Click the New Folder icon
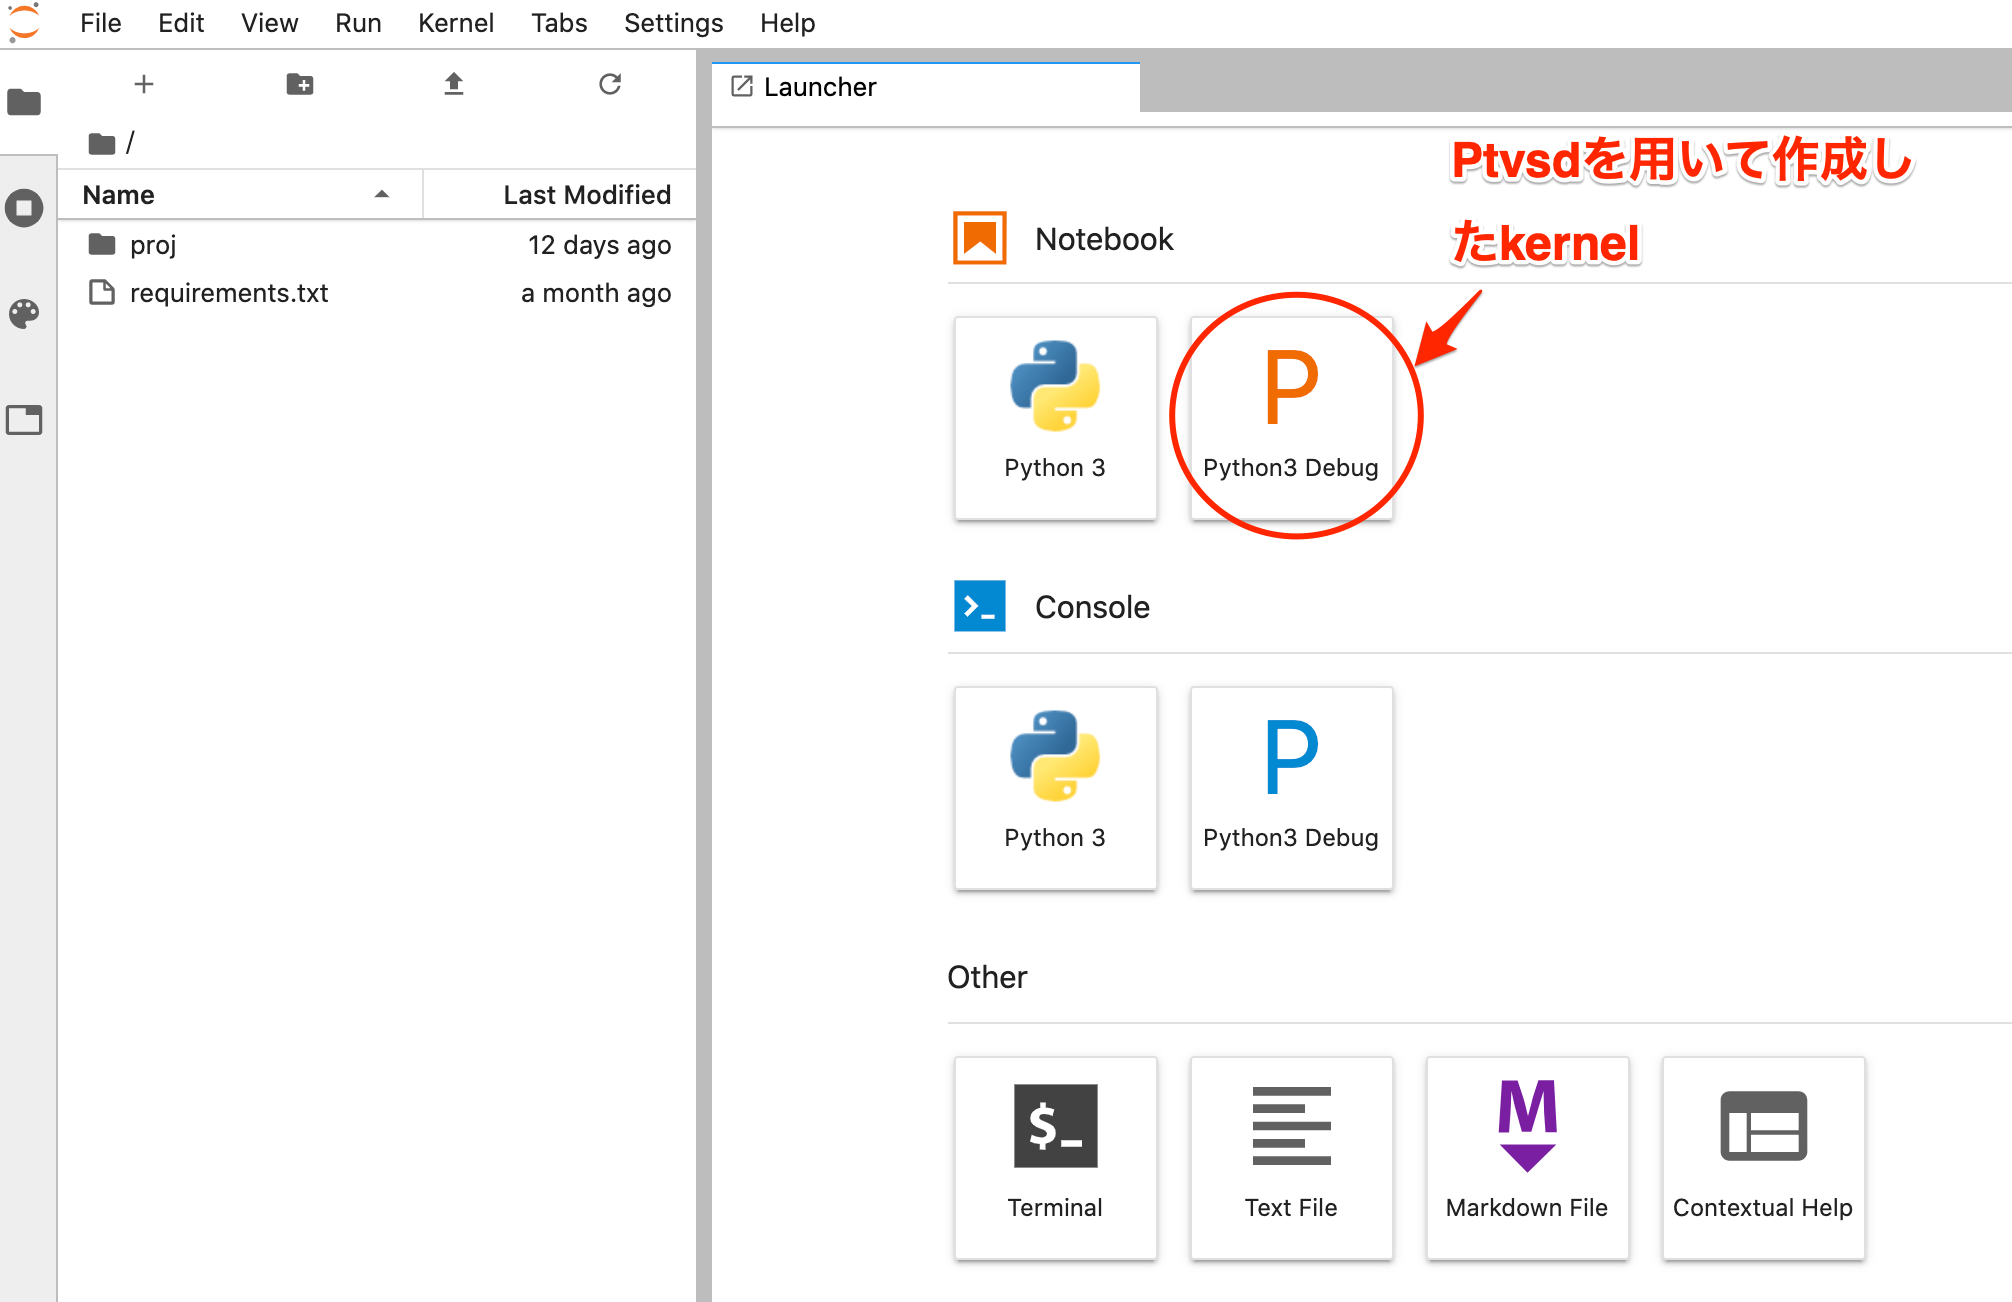 click(299, 84)
